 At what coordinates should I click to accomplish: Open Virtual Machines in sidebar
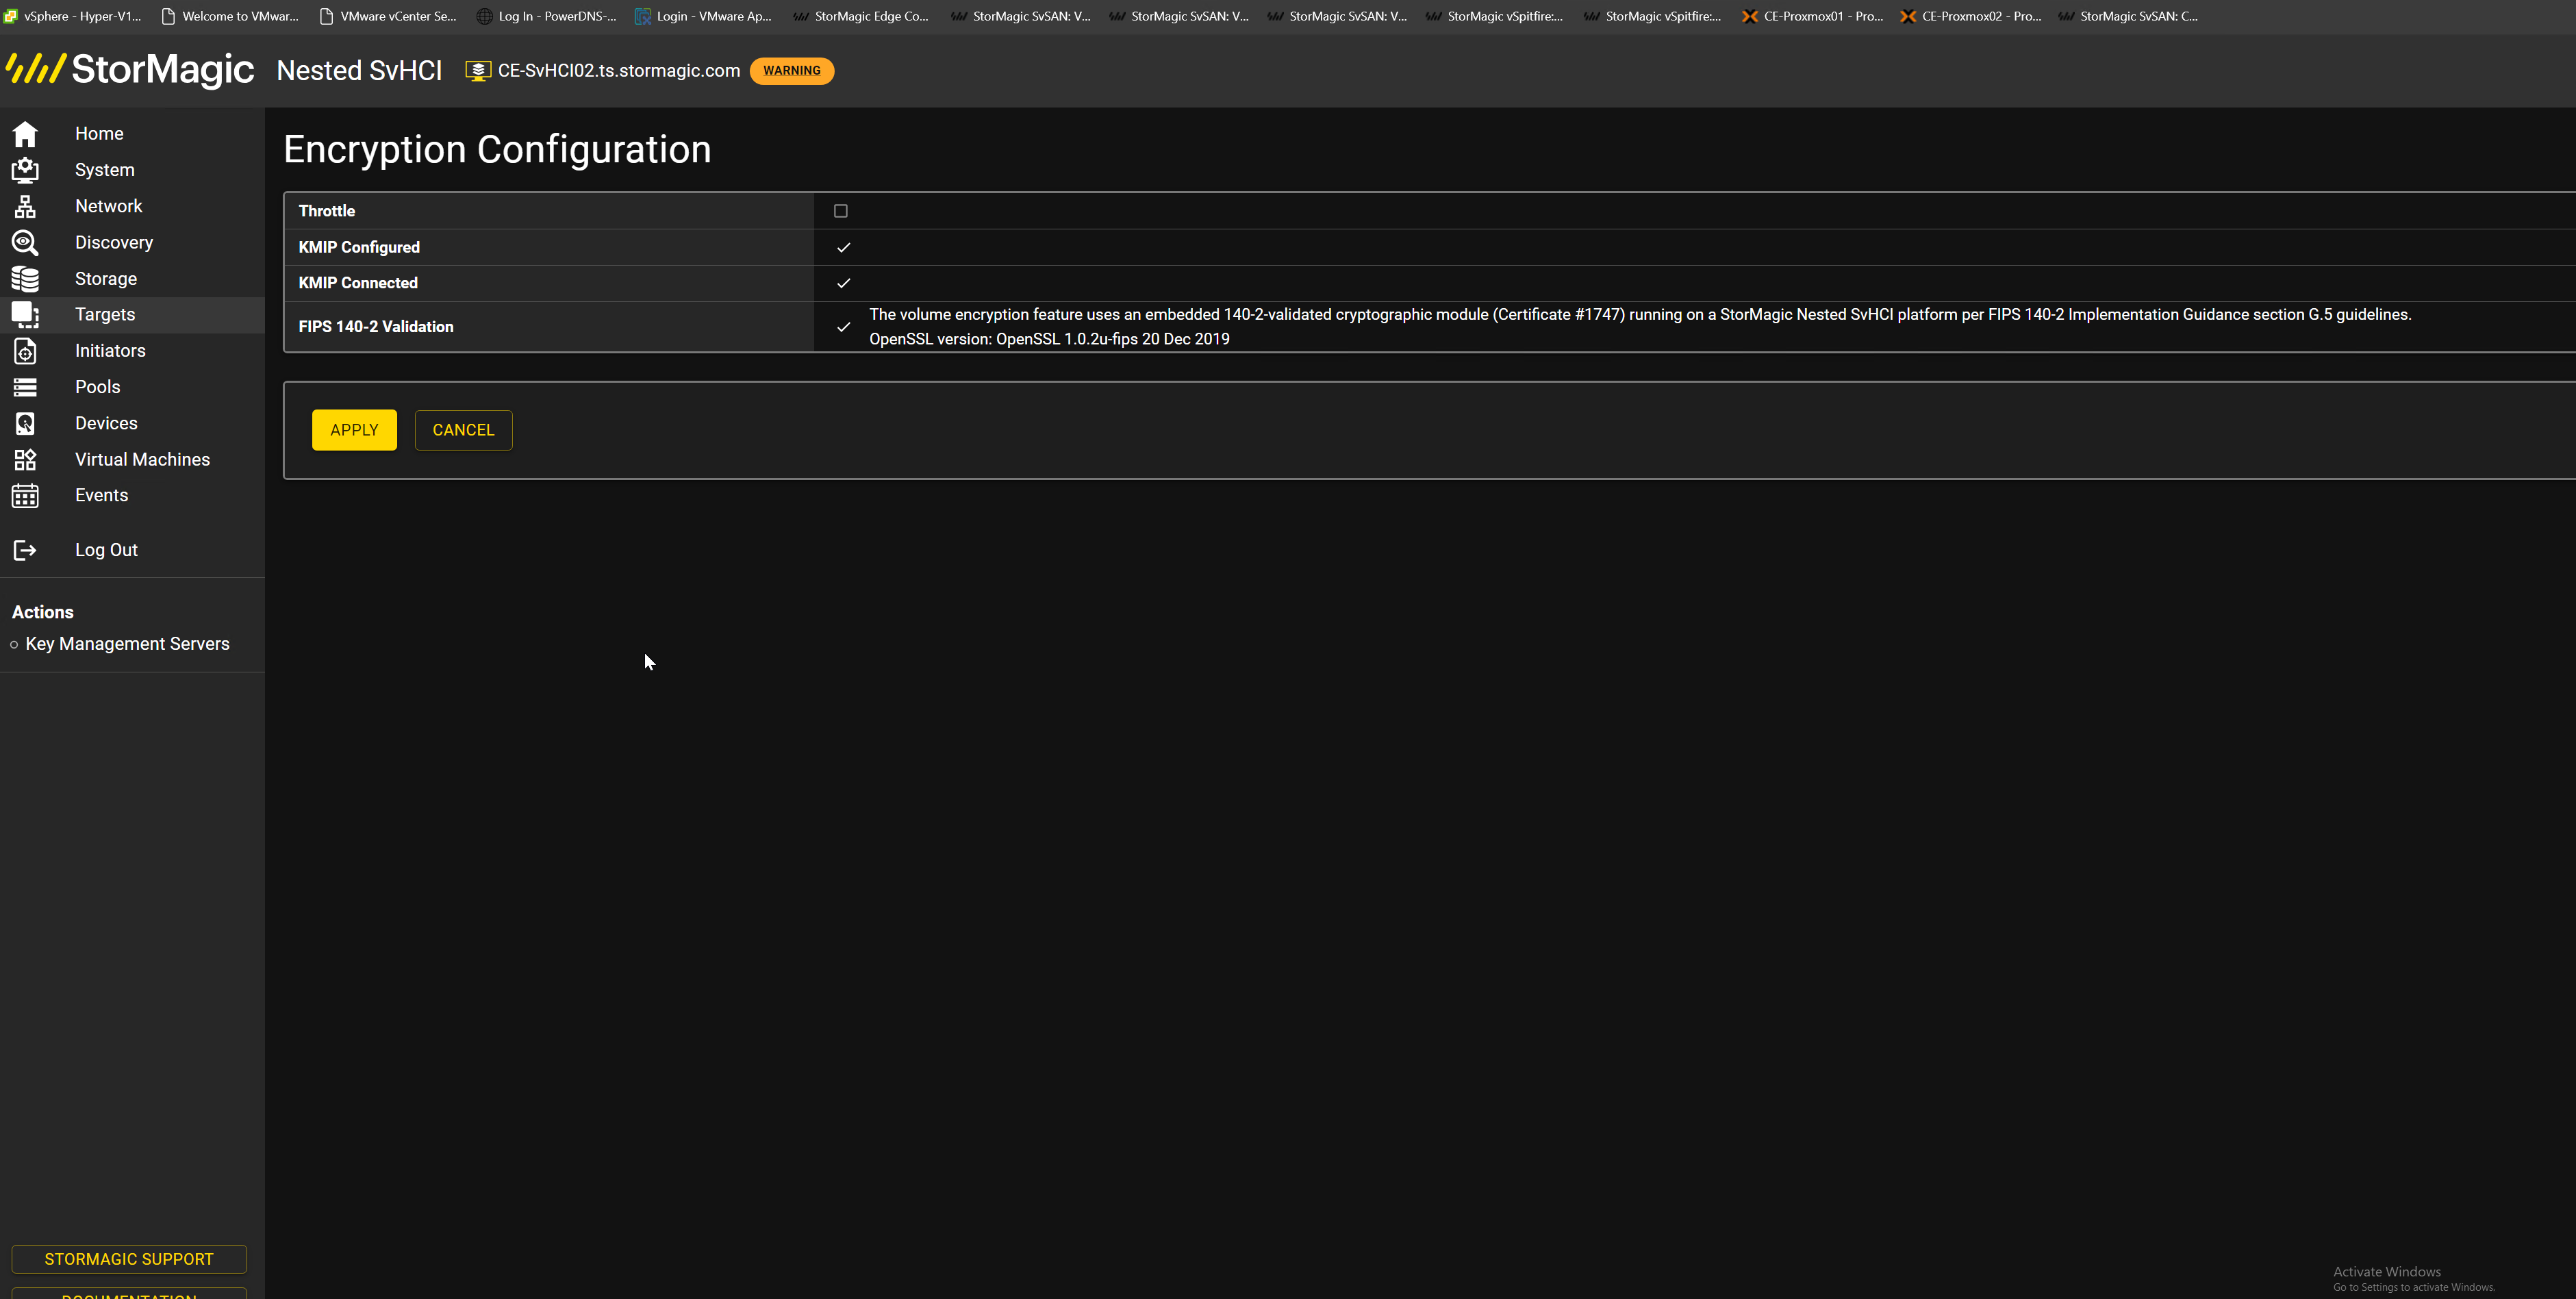click(142, 460)
